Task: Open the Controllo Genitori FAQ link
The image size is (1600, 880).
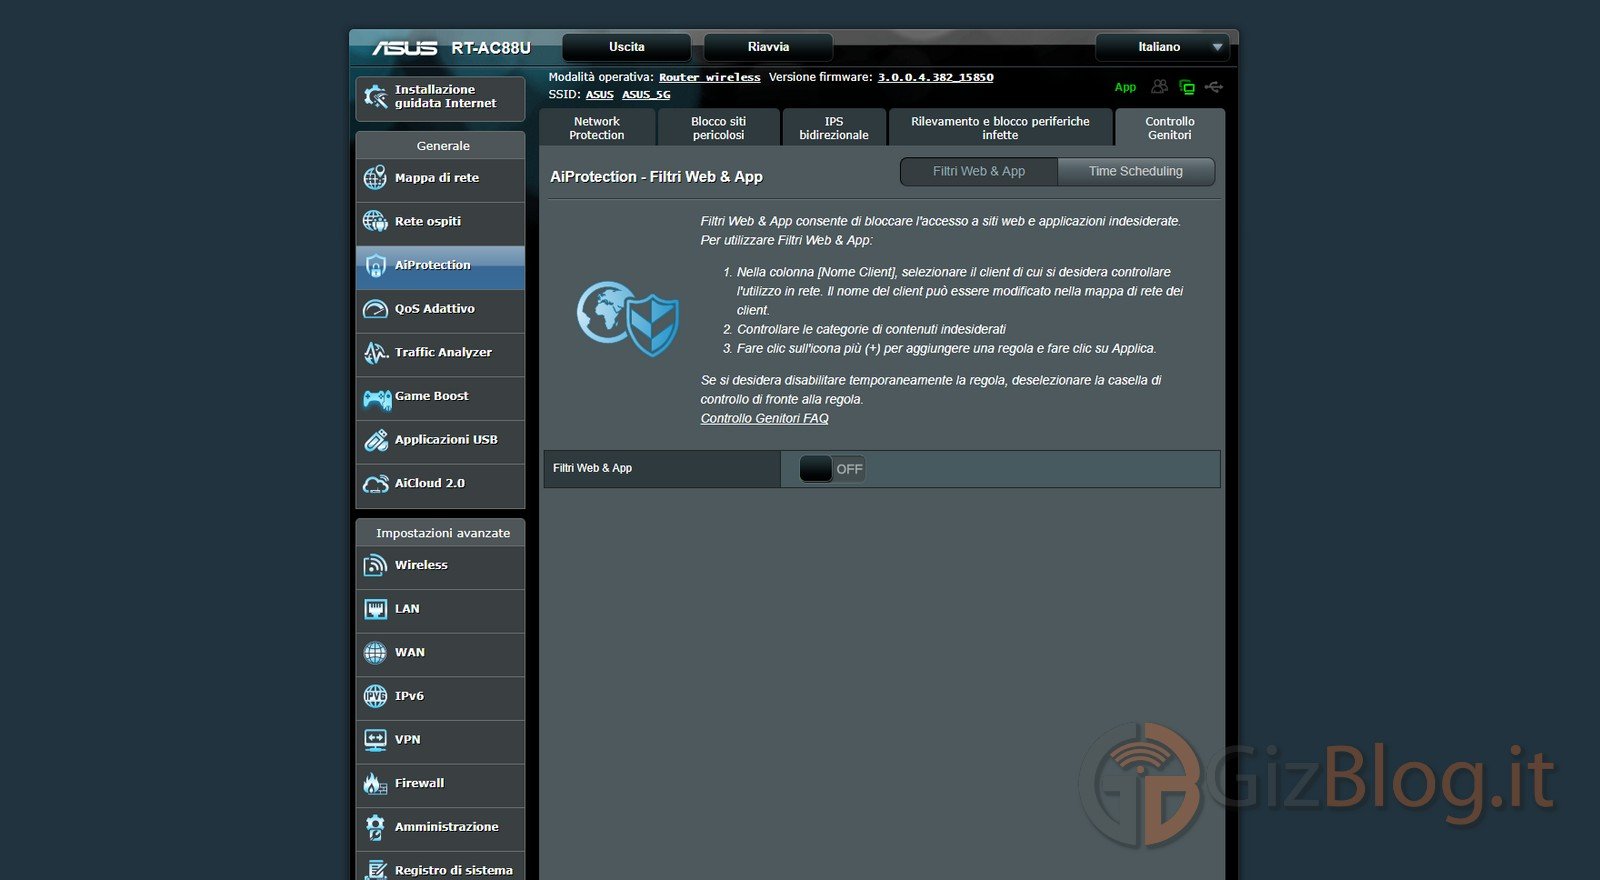Action: [765, 419]
